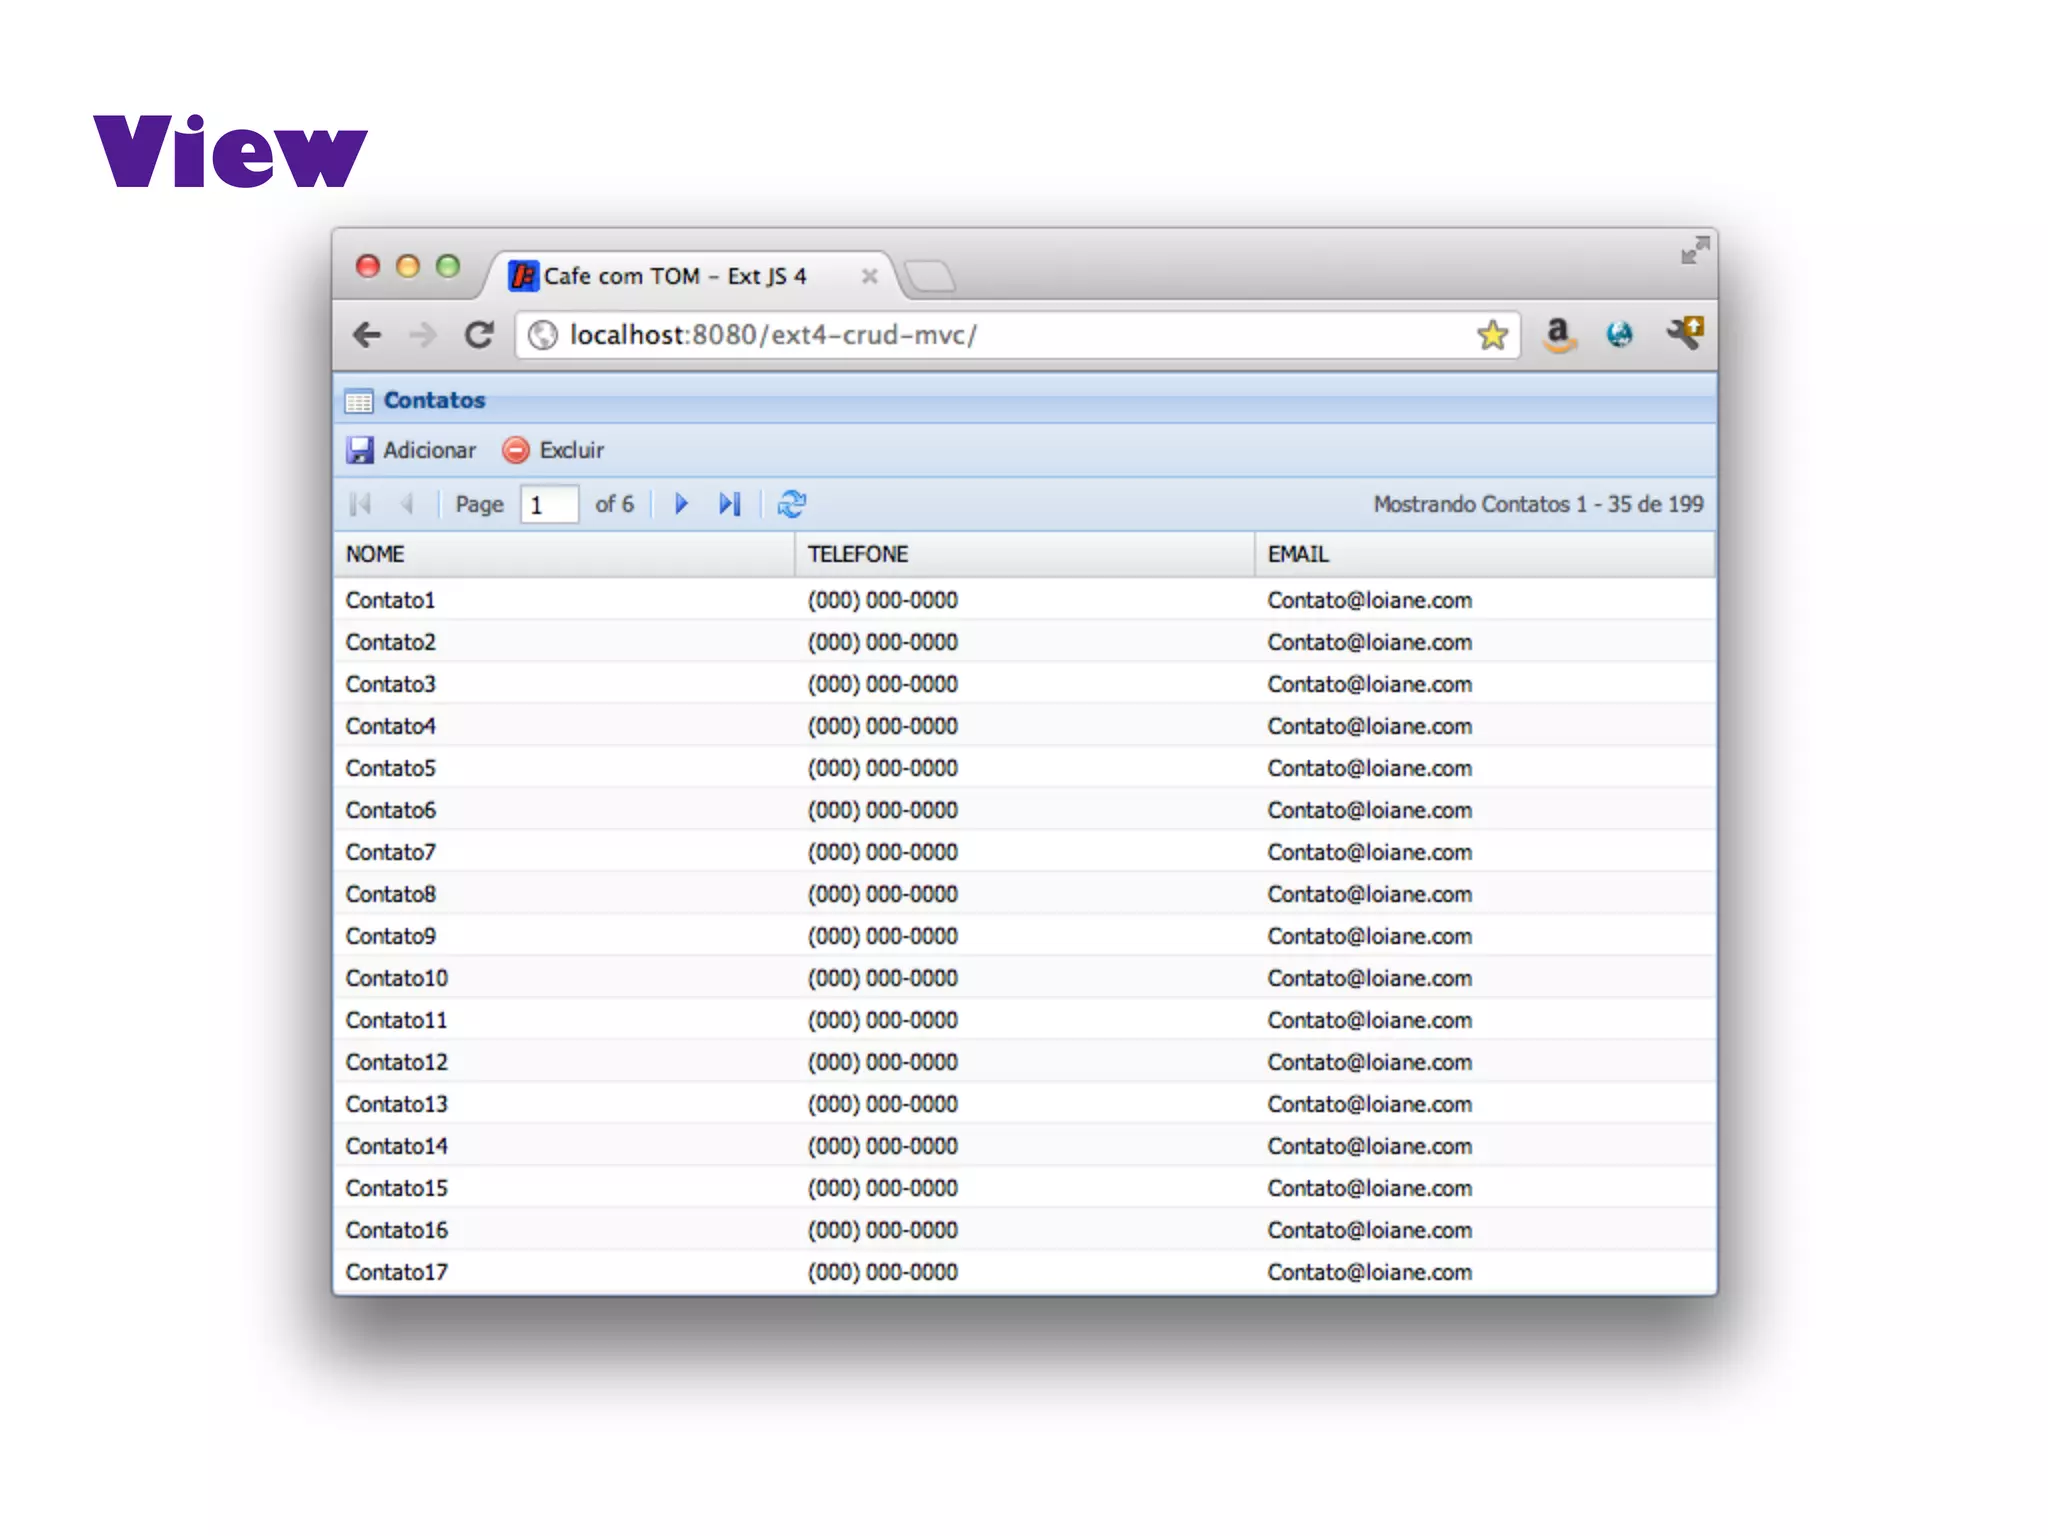Refresh the contacts grid
This screenshot has width=2048, height=1536.
pos(791,504)
